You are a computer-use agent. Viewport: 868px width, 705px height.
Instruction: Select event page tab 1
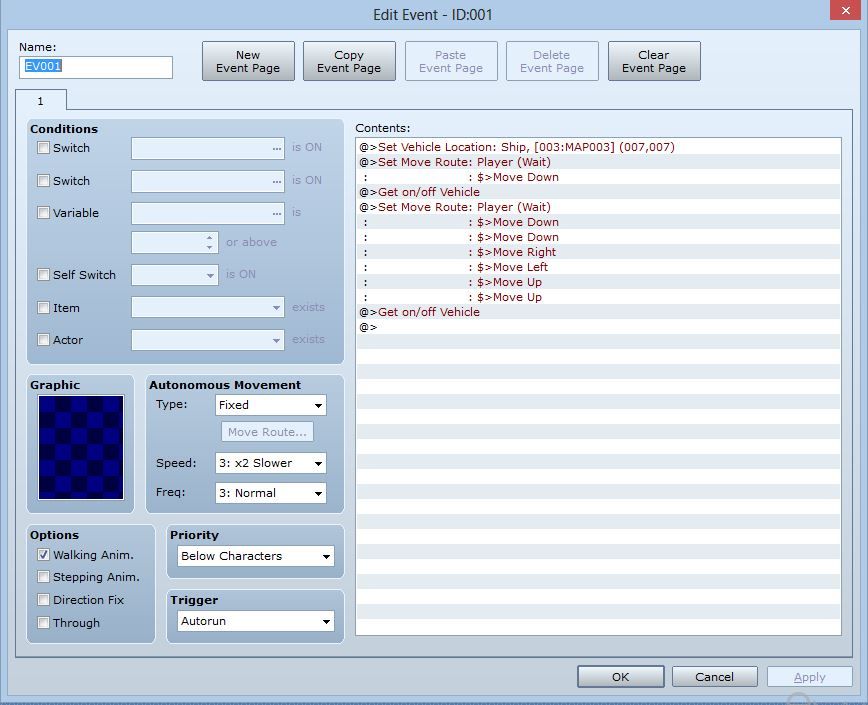[41, 101]
